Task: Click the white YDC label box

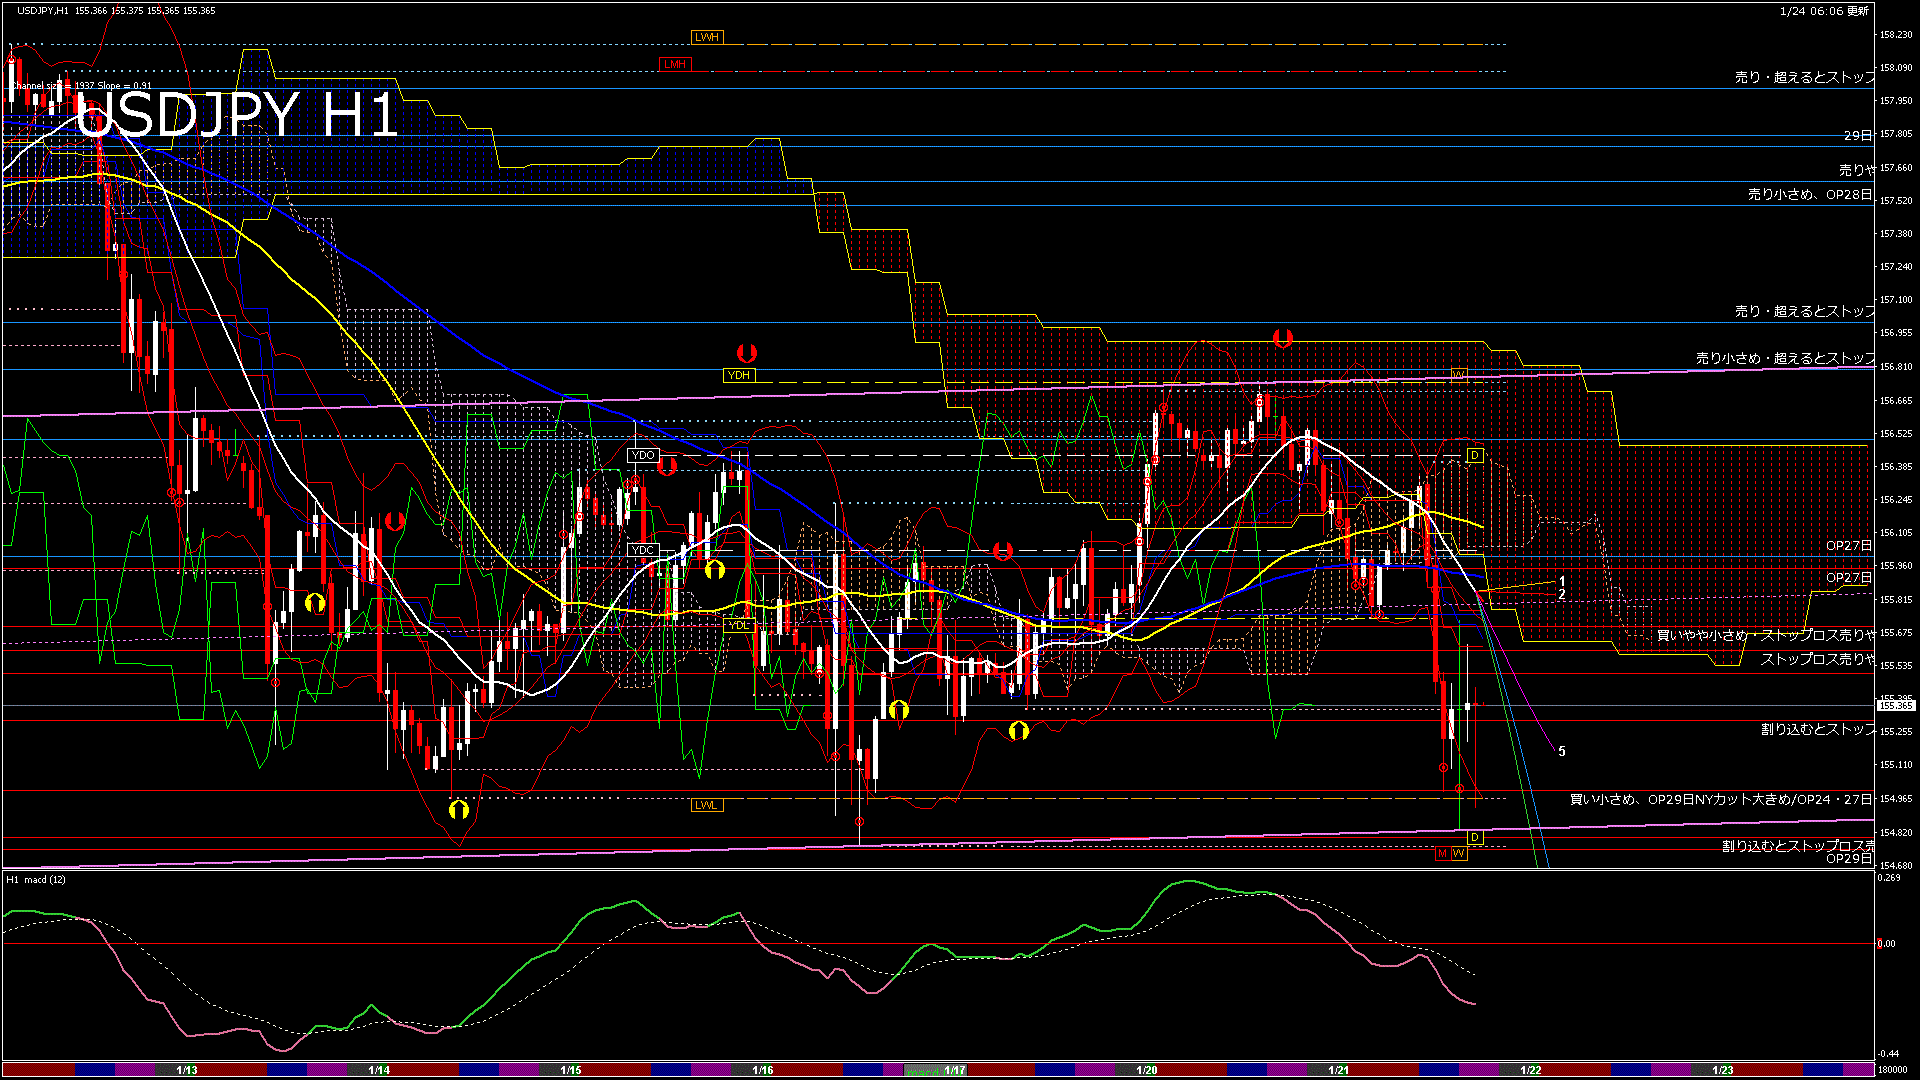Action: click(643, 550)
